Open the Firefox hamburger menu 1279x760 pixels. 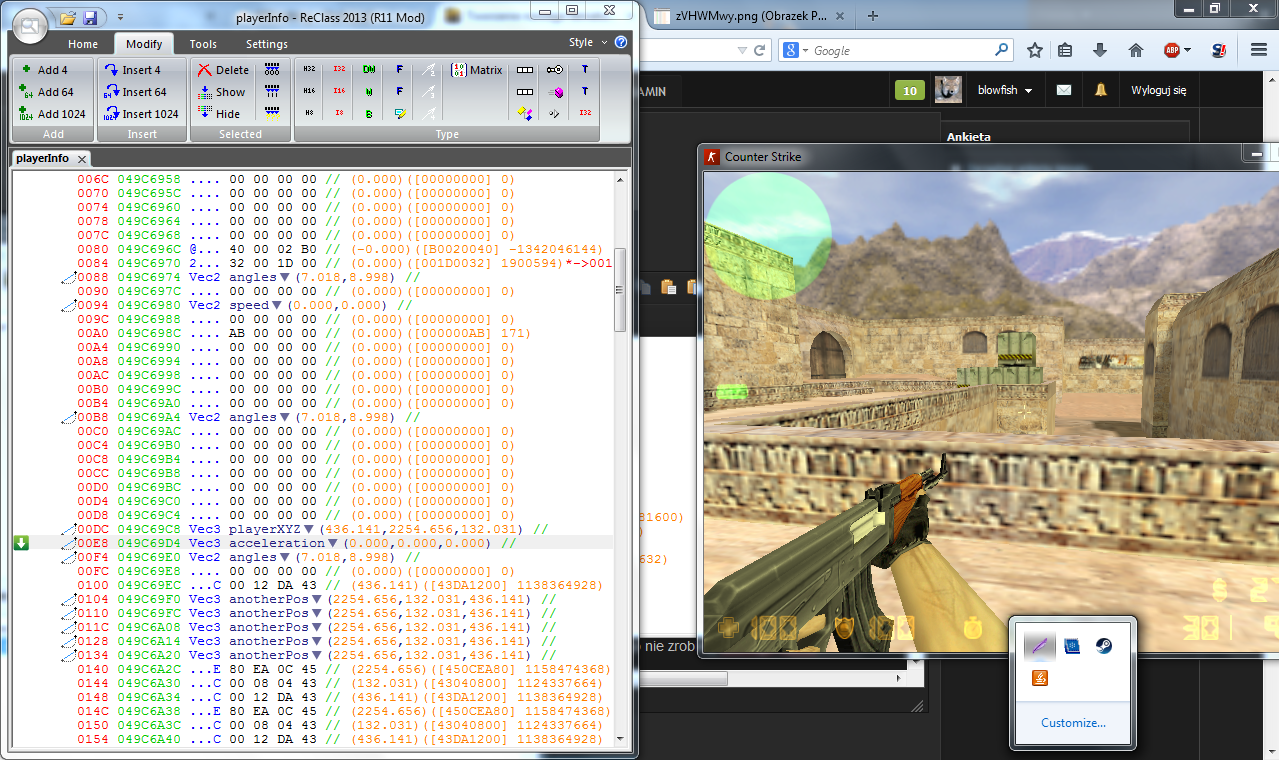1260,50
